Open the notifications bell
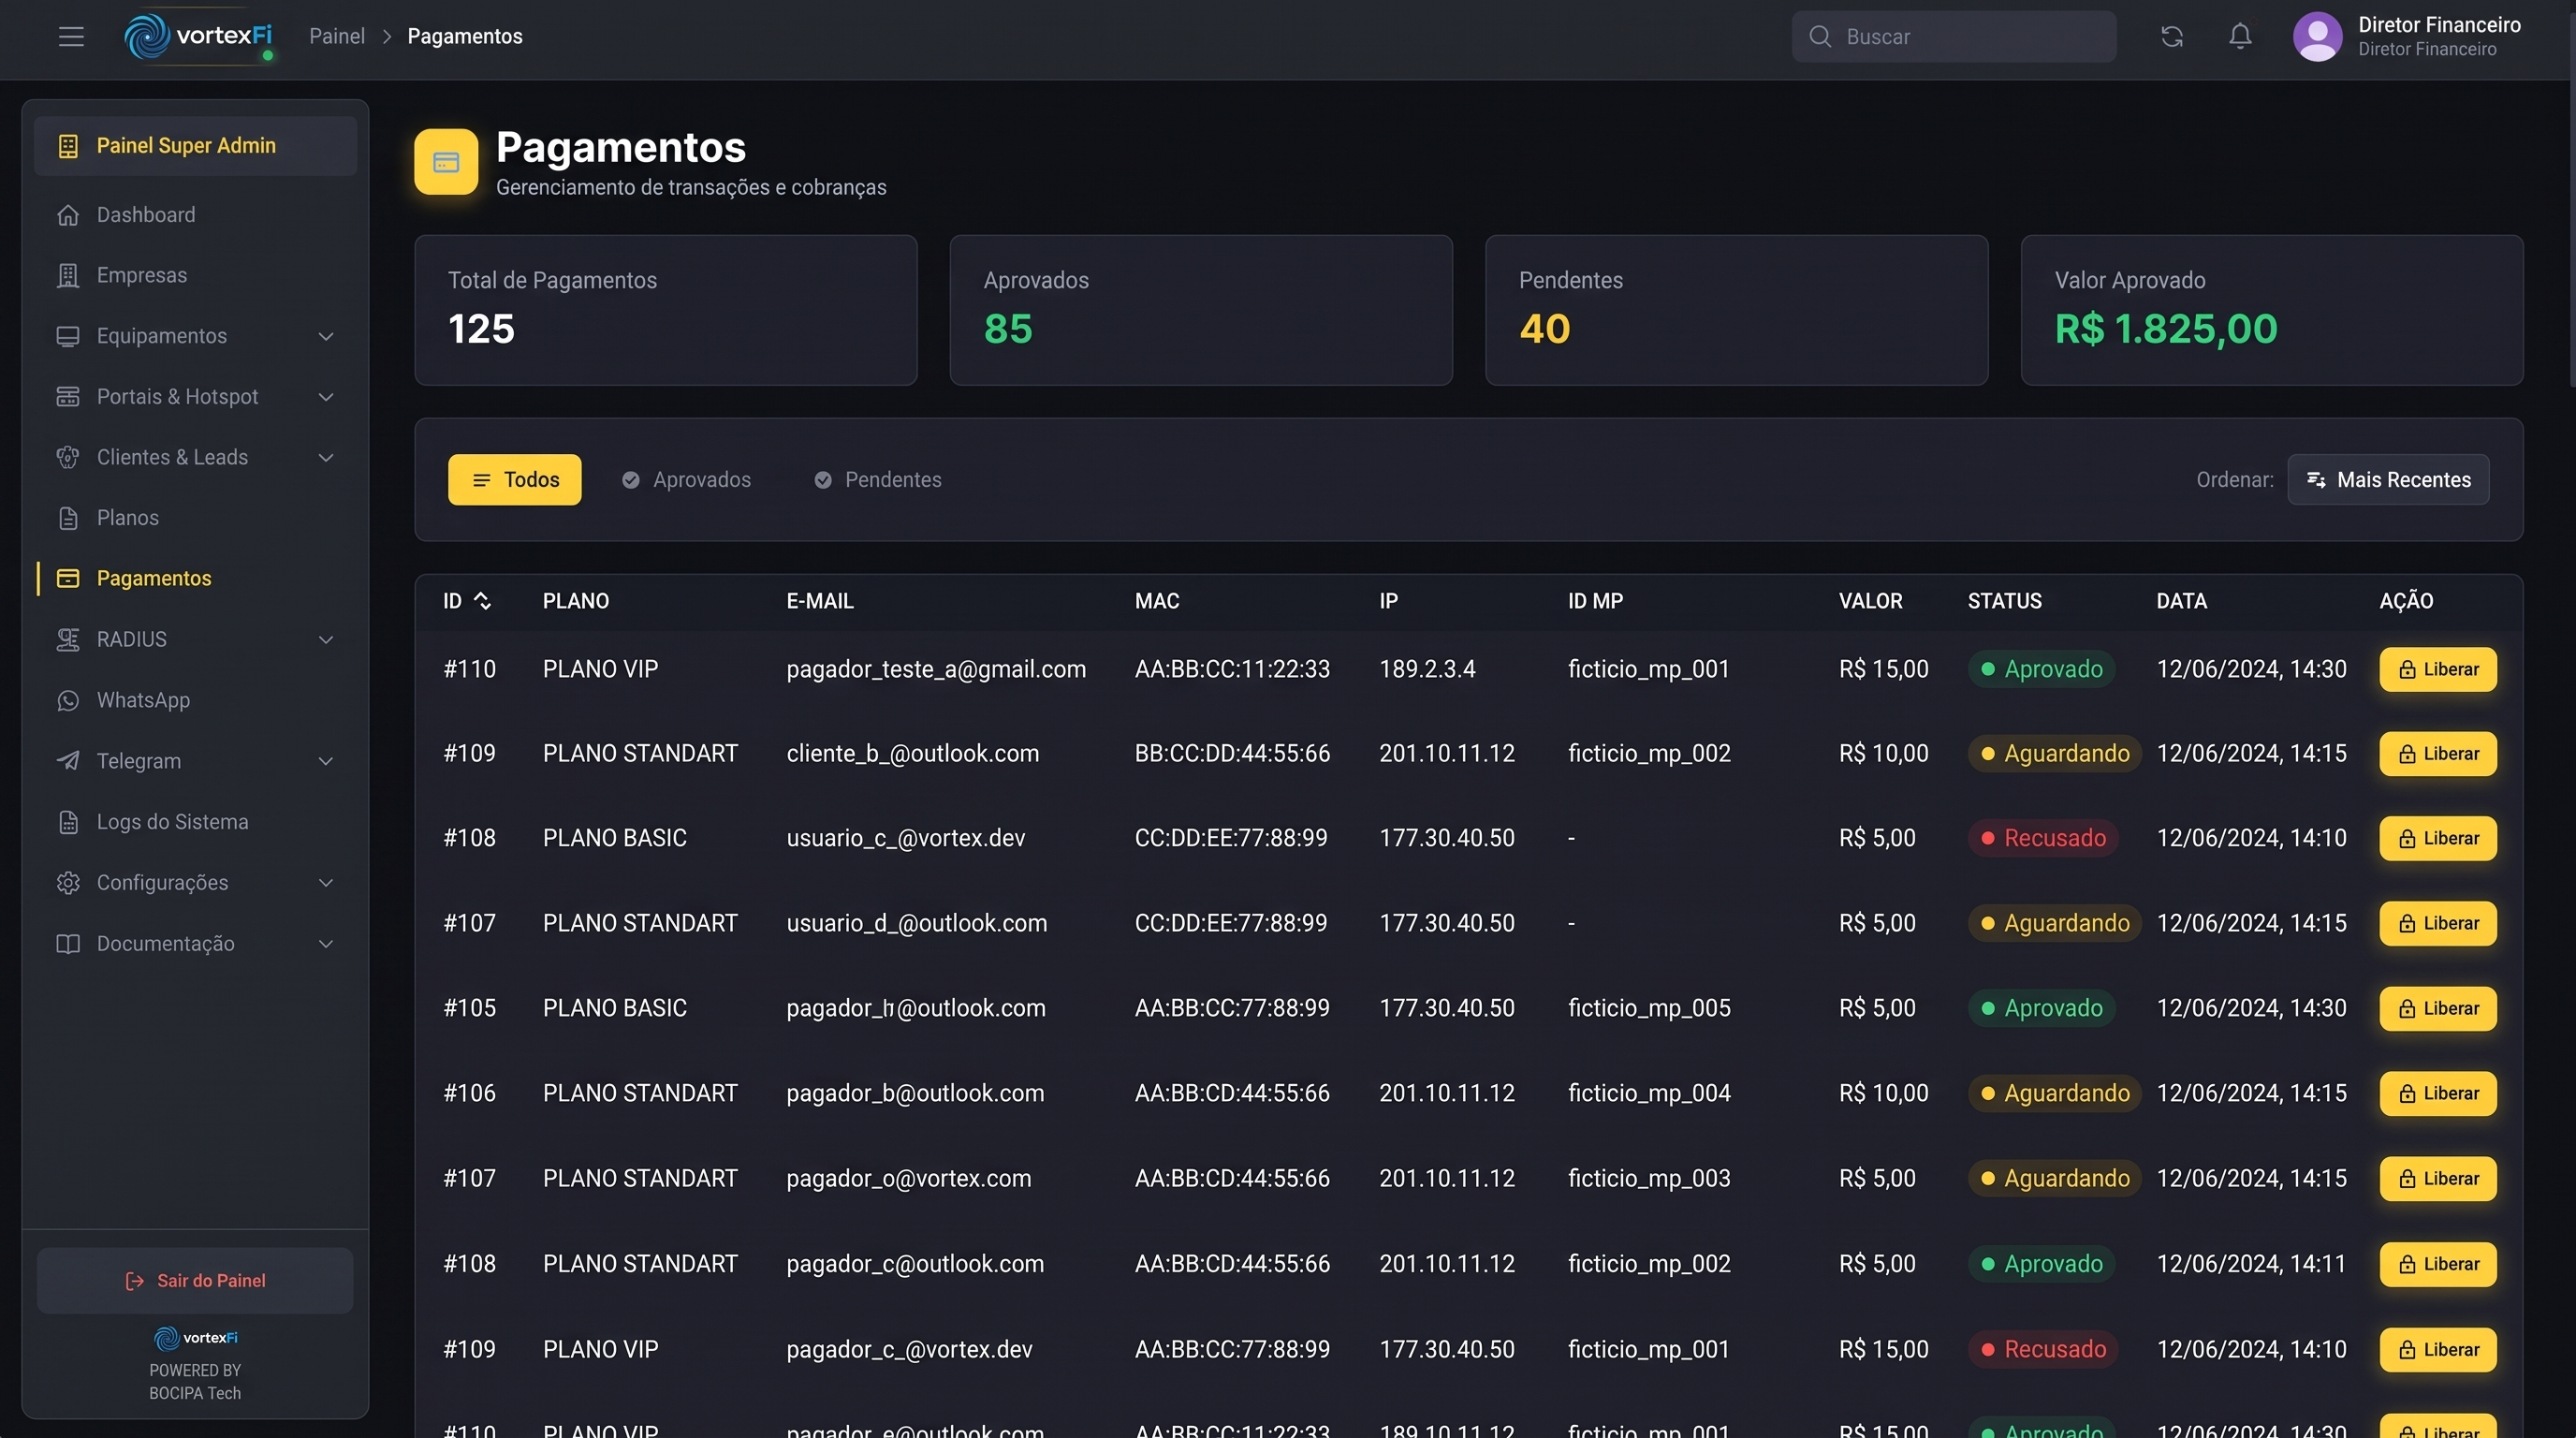The image size is (2576, 1438). coord(2240,37)
